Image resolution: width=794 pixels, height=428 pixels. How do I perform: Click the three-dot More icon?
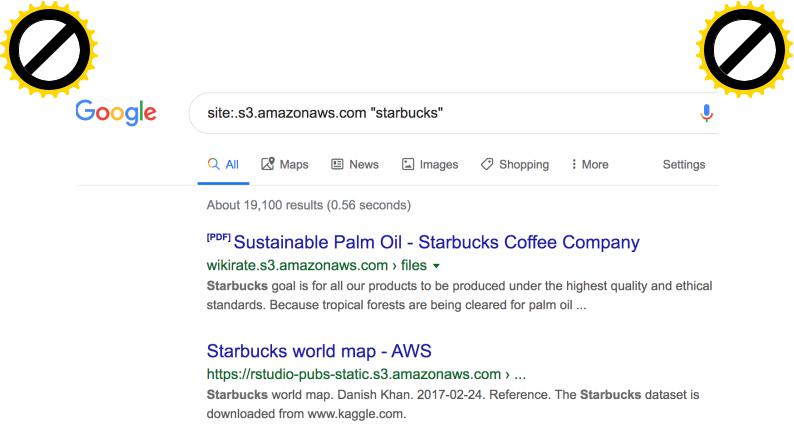pyautogui.click(x=574, y=164)
